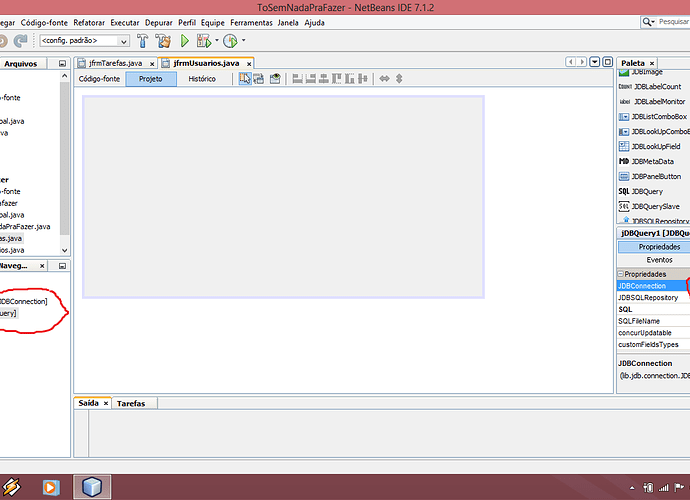Click the Clean and Build icon

pos(163,41)
